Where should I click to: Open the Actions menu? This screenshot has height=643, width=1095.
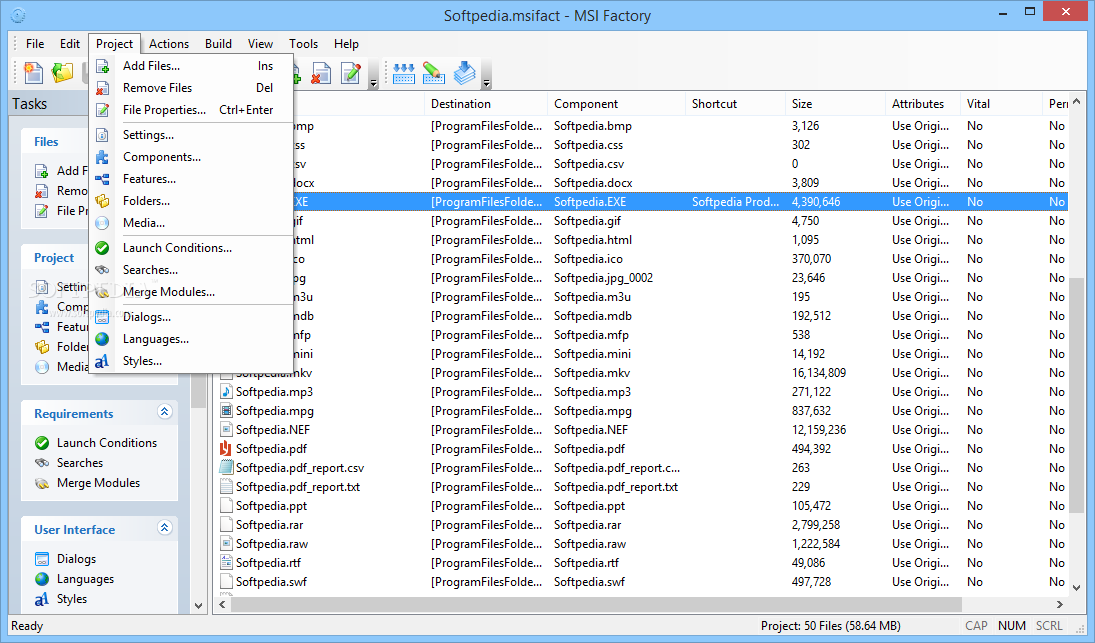point(169,43)
